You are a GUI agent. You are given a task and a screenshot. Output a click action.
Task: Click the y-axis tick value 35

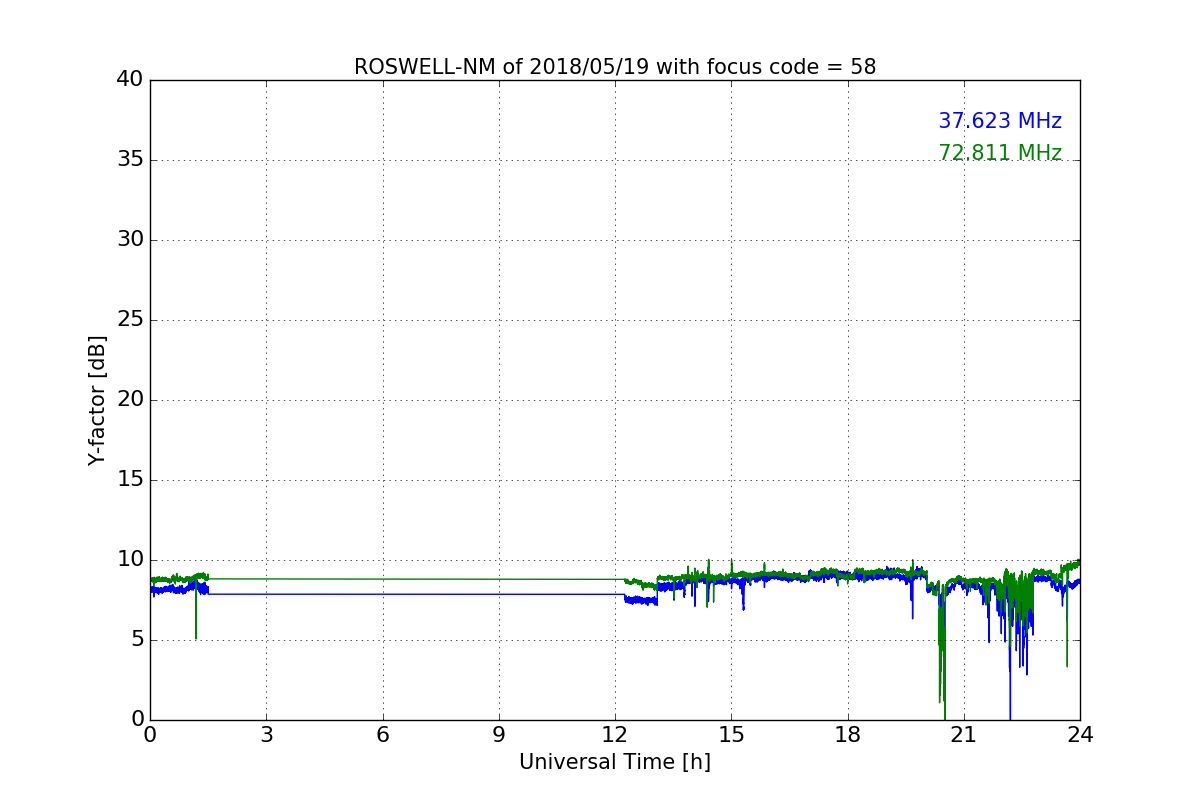(x=130, y=160)
